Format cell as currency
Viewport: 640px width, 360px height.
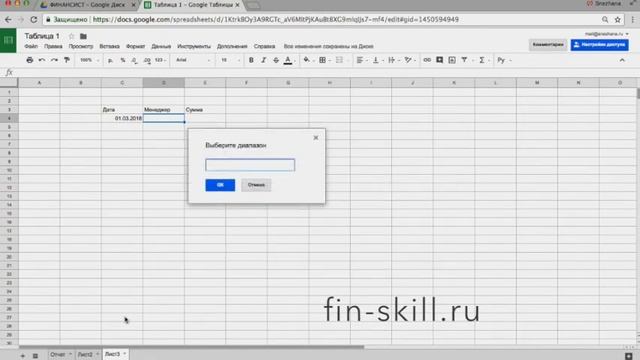point(110,60)
